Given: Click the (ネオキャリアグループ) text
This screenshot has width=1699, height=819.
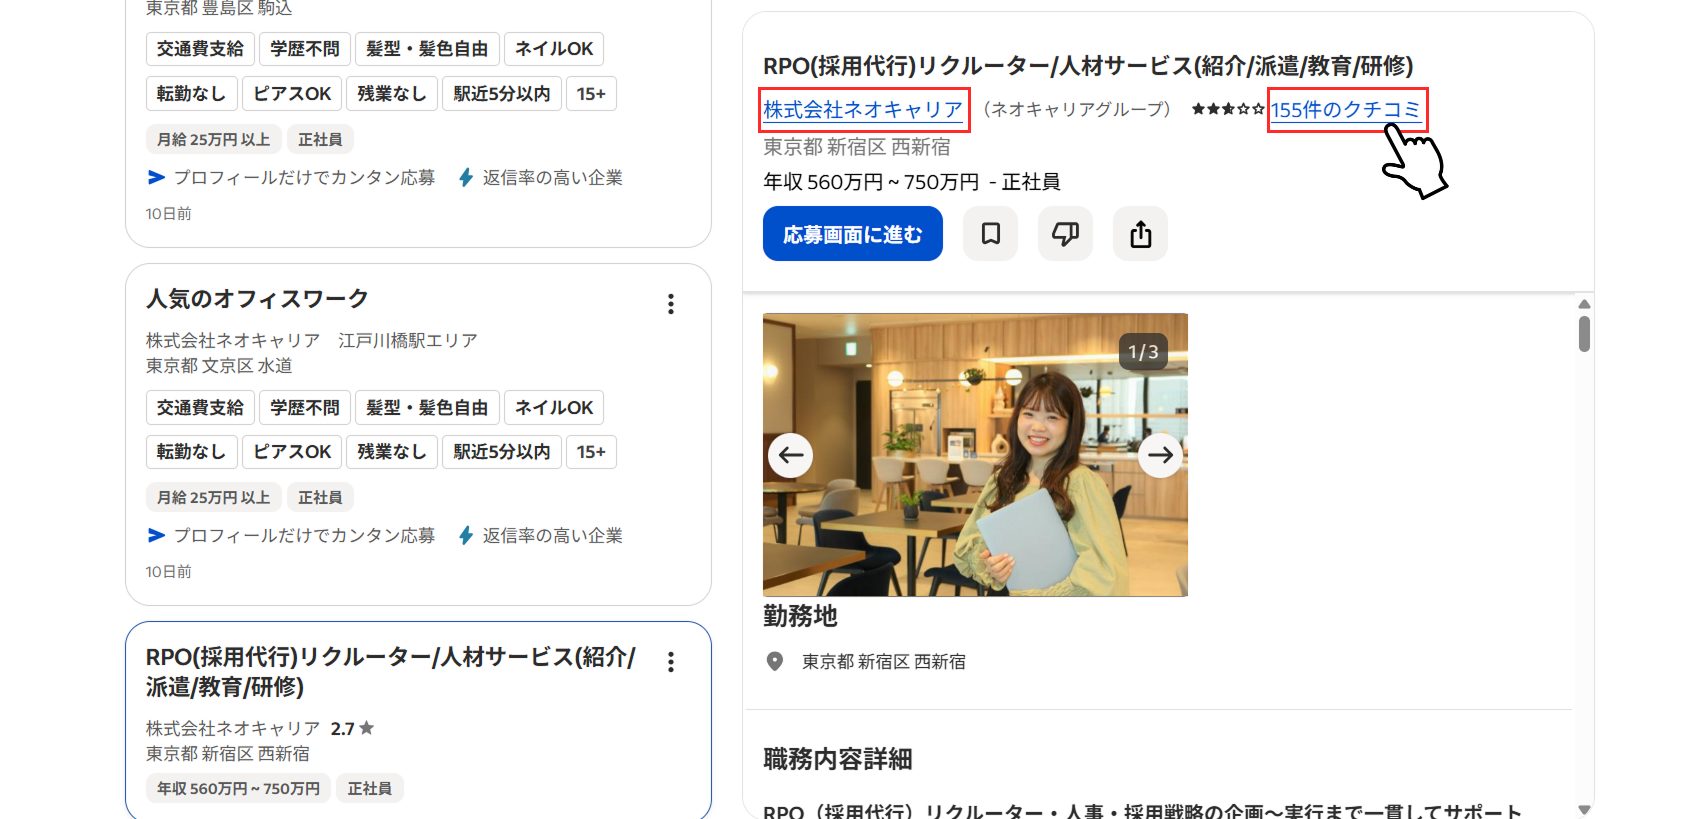Looking at the screenshot, I should pyautogui.click(x=1076, y=109).
